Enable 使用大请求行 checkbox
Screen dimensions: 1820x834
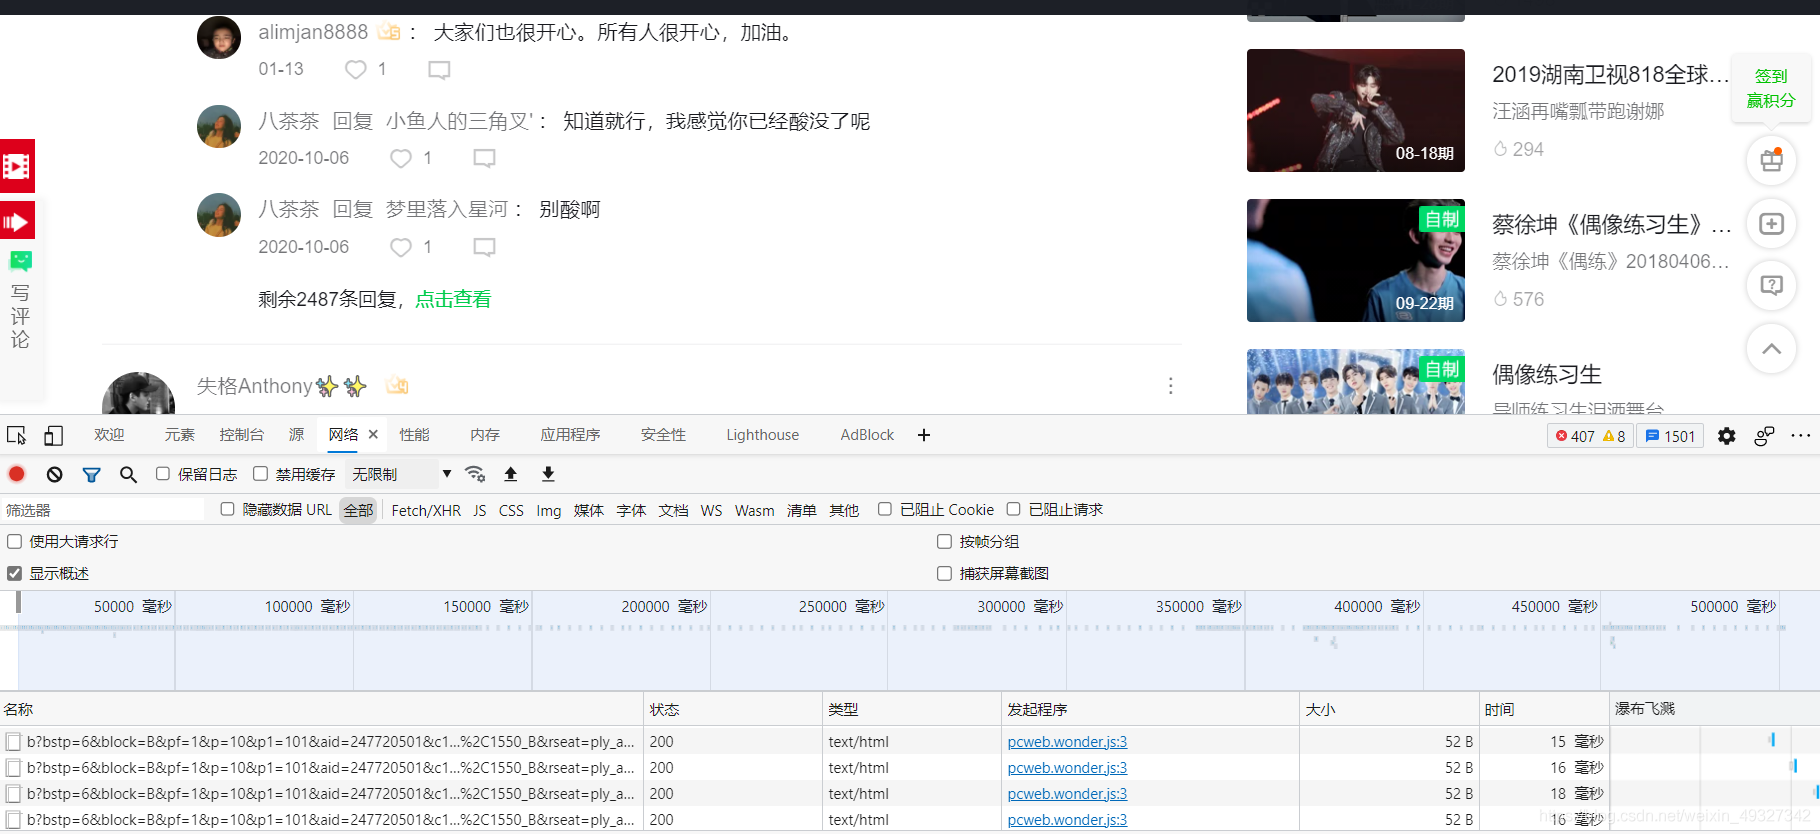[x=14, y=541]
